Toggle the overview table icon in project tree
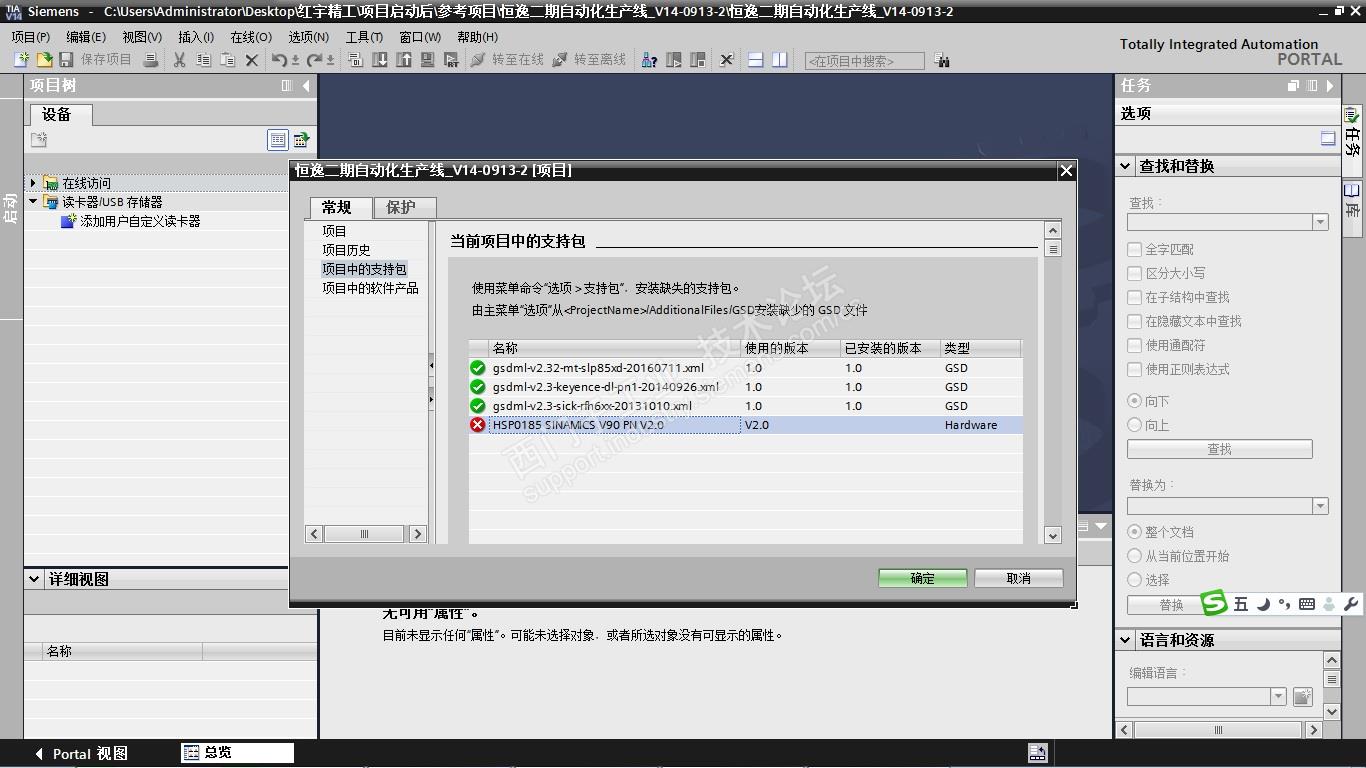Viewport: 1366px width, 768px height. click(x=278, y=140)
